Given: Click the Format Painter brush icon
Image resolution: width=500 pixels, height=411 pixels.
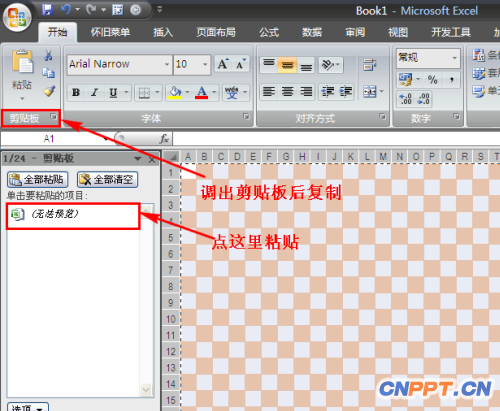Looking at the screenshot, I should pos(49,91).
